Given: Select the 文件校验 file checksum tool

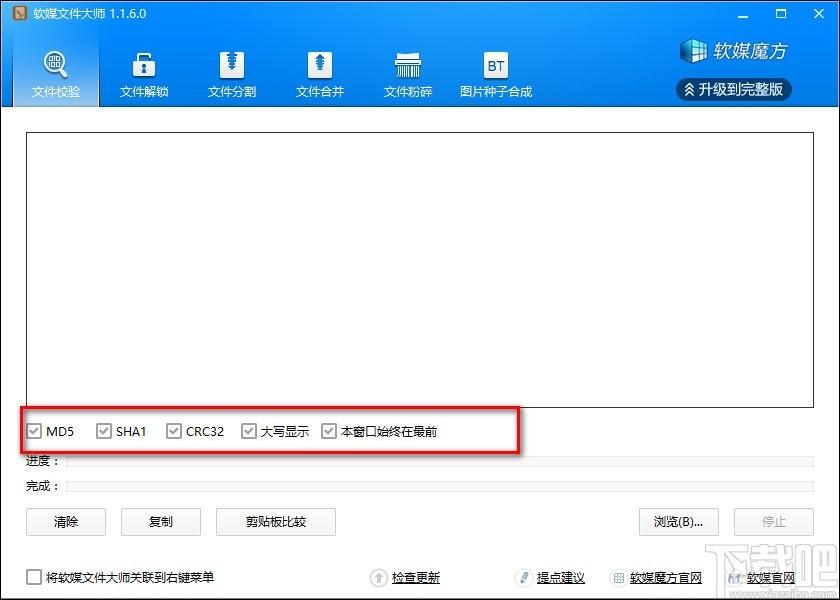Looking at the screenshot, I should pos(56,75).
